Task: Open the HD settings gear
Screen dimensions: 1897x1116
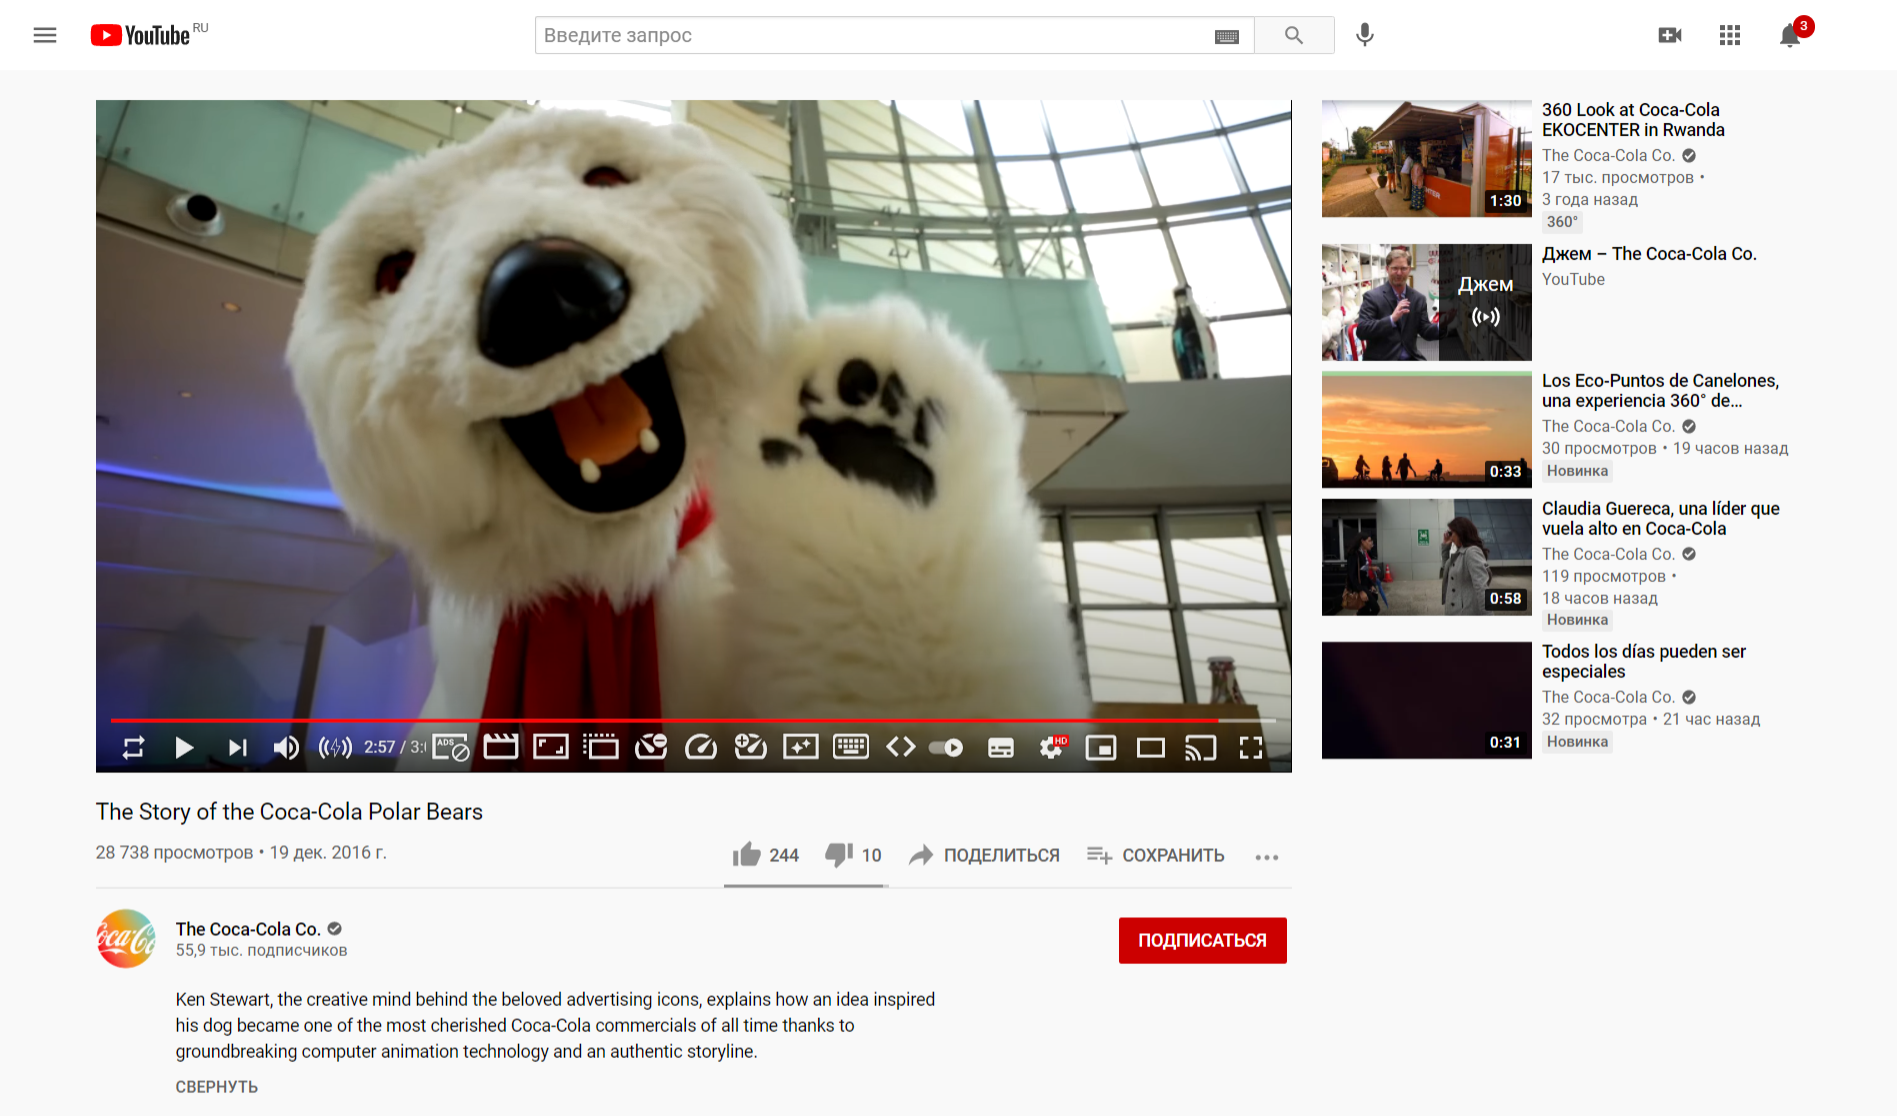Action: pyautogui.click(x=1052, y=747)
